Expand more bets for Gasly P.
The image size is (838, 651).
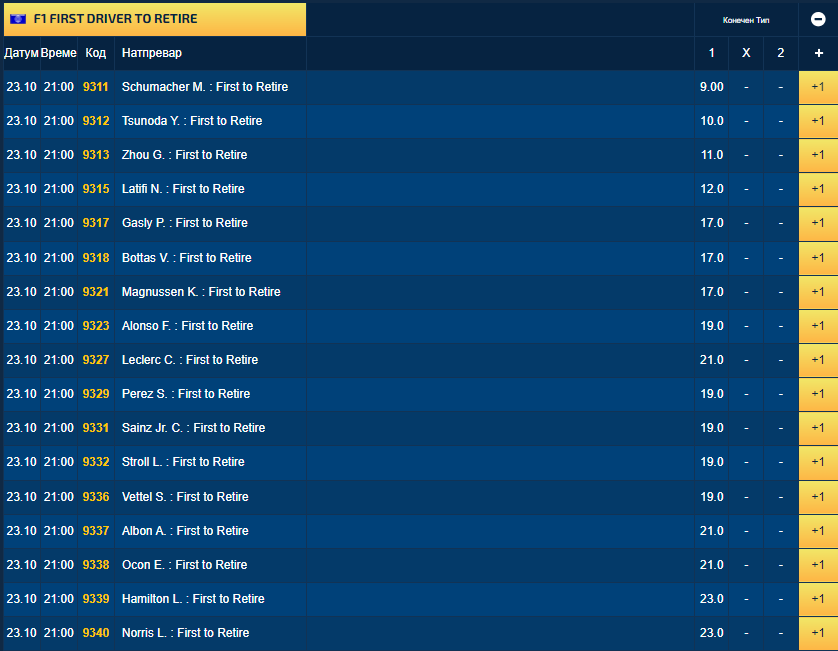point(818,223)
